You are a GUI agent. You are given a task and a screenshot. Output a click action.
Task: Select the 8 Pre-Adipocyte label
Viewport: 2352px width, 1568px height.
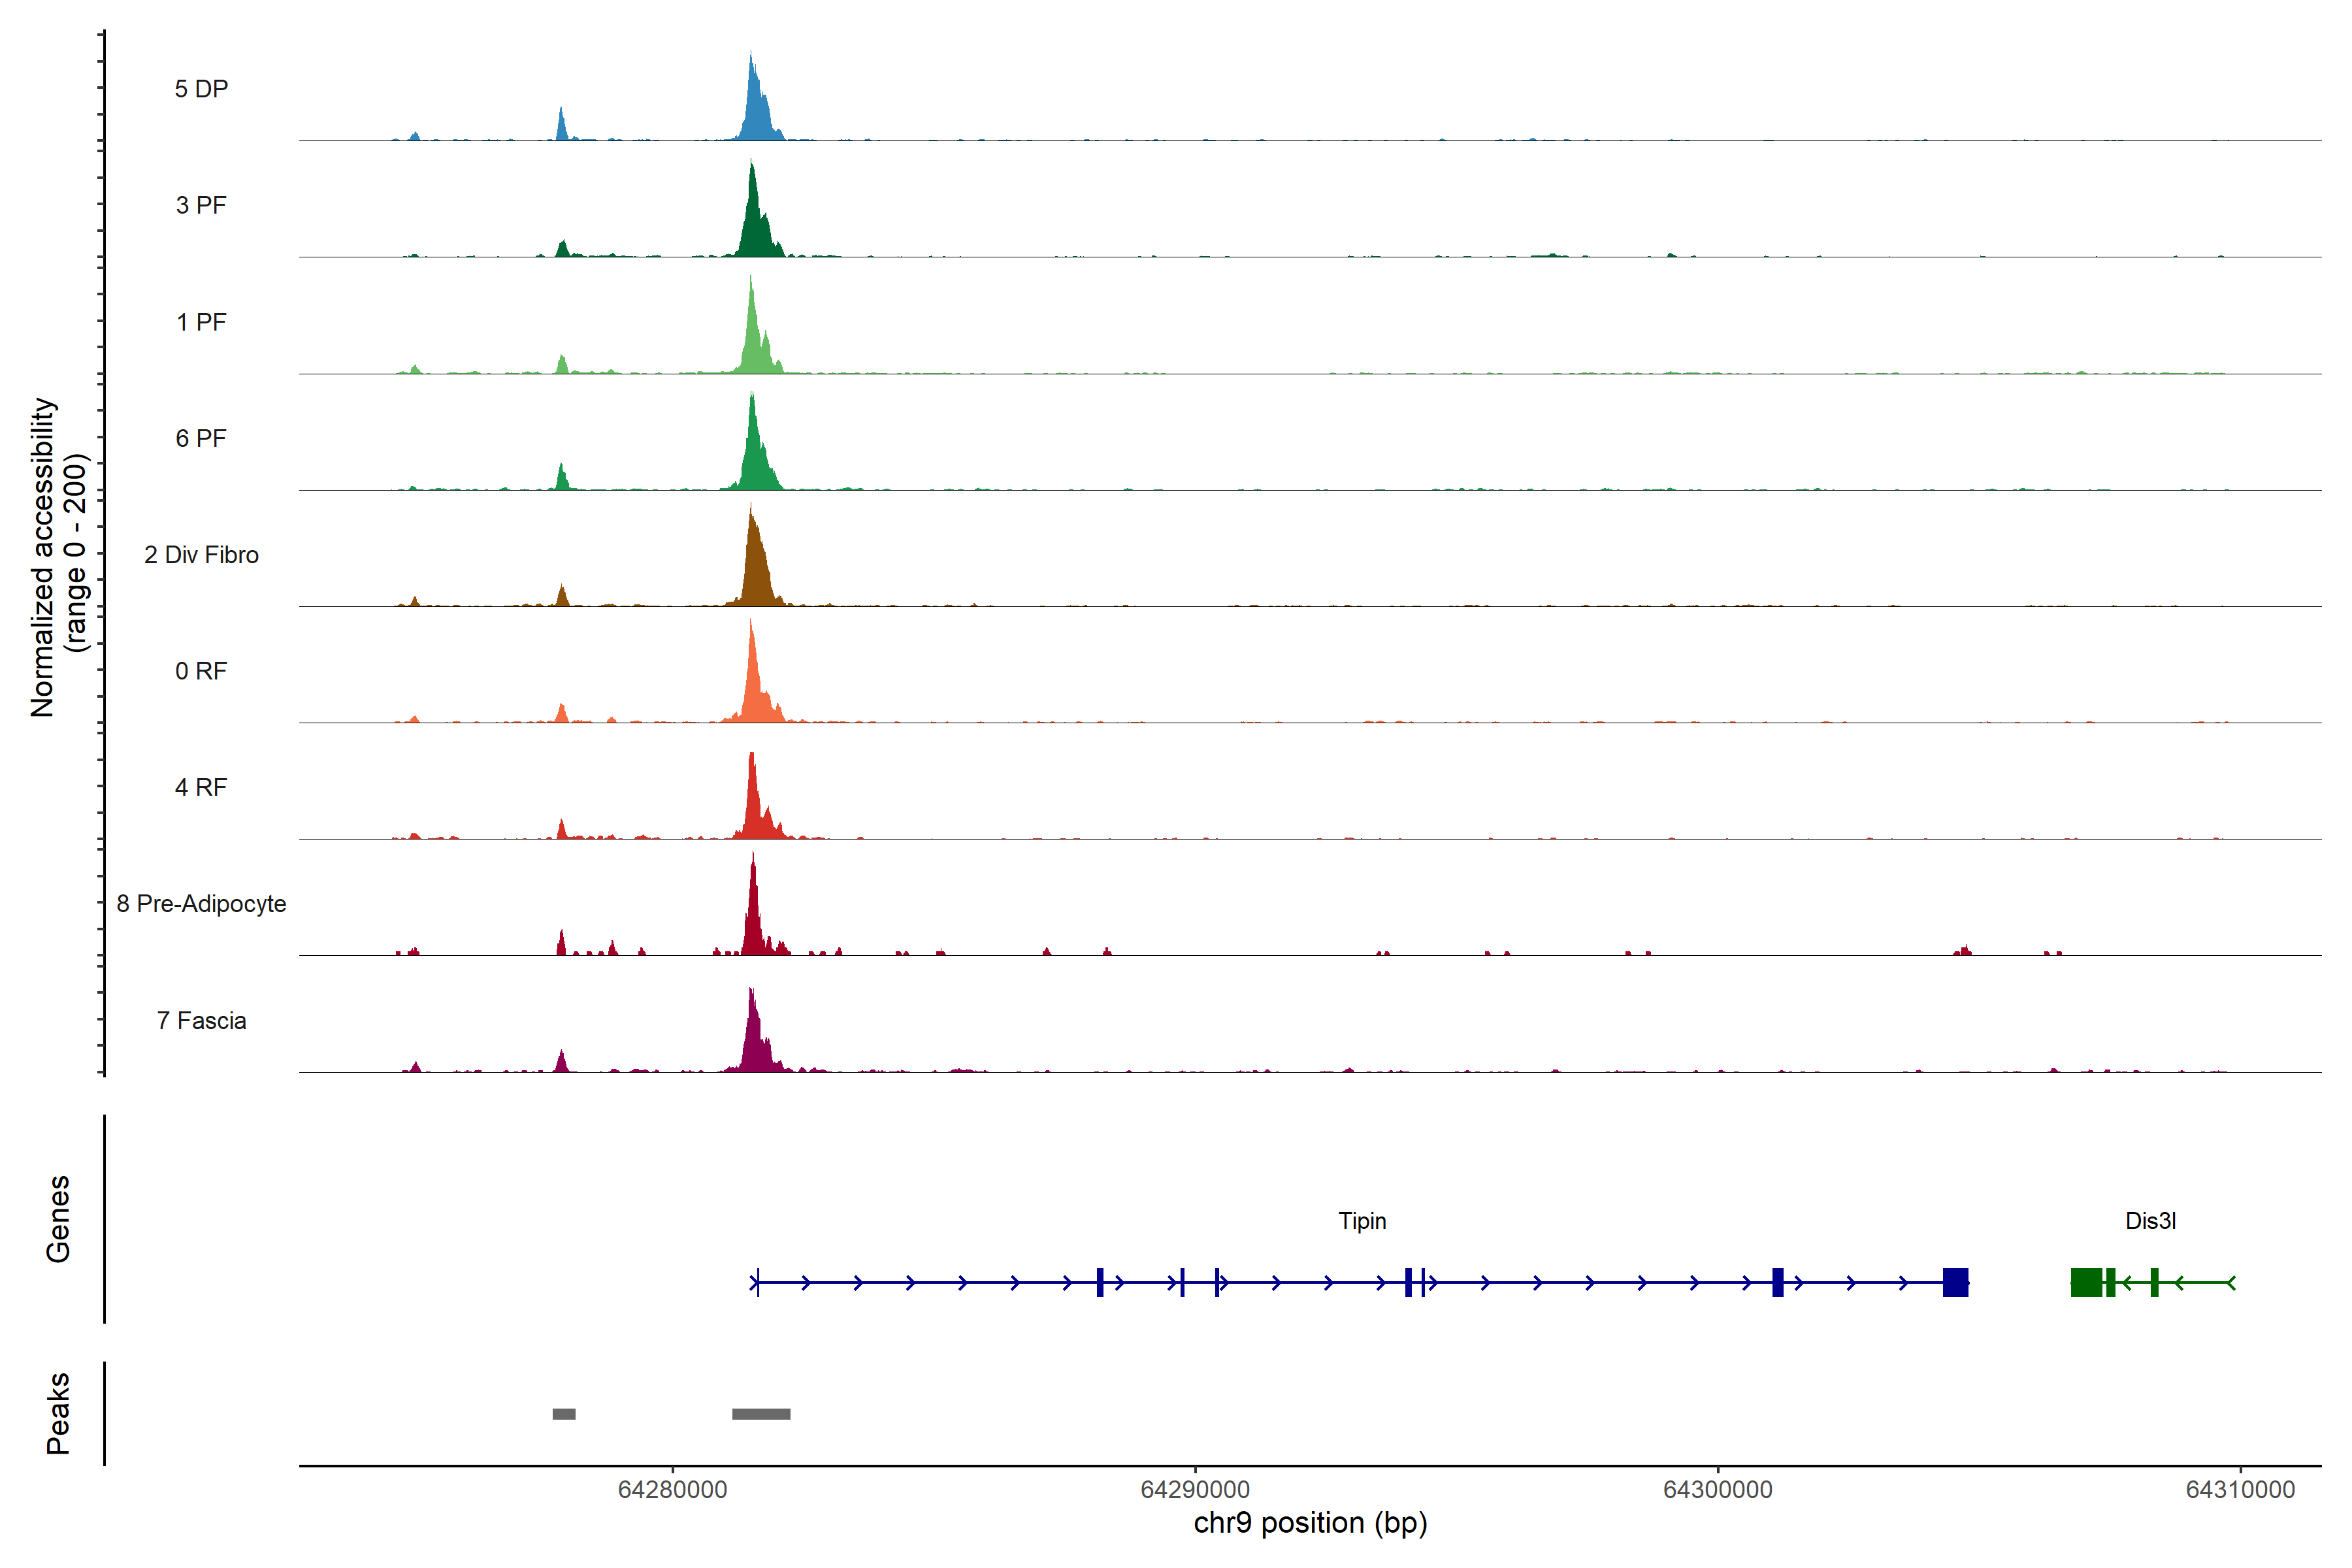(x=201, y=904)
